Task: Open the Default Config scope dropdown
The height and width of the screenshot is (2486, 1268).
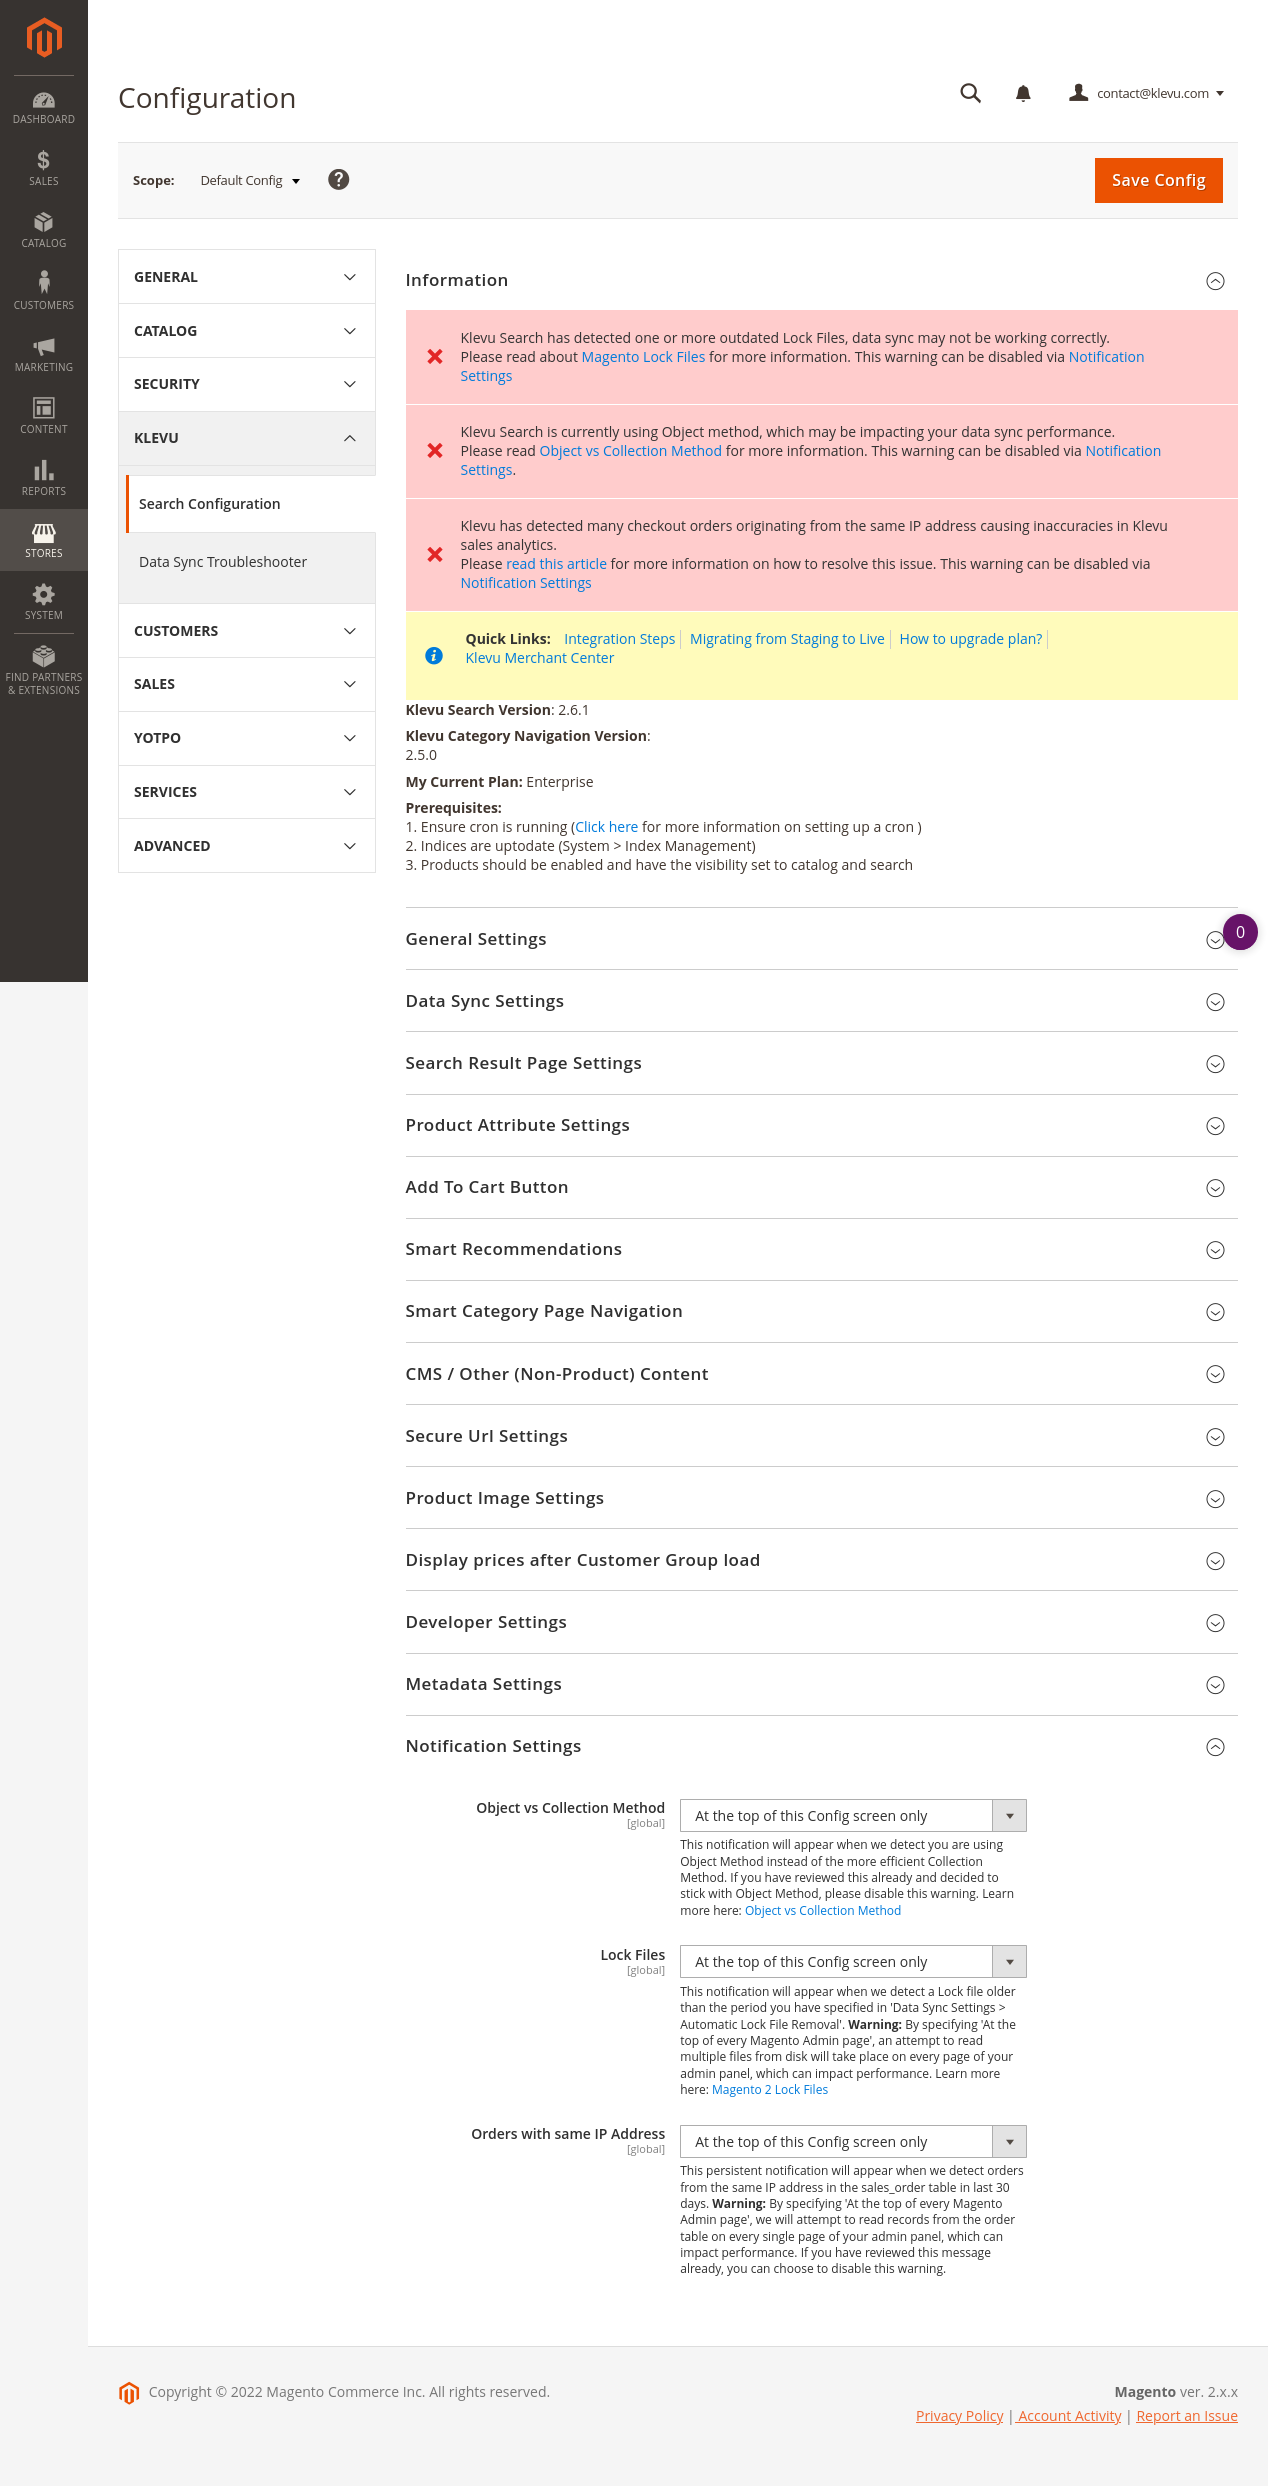Action: pyautogui.click(x=250, y=181)
